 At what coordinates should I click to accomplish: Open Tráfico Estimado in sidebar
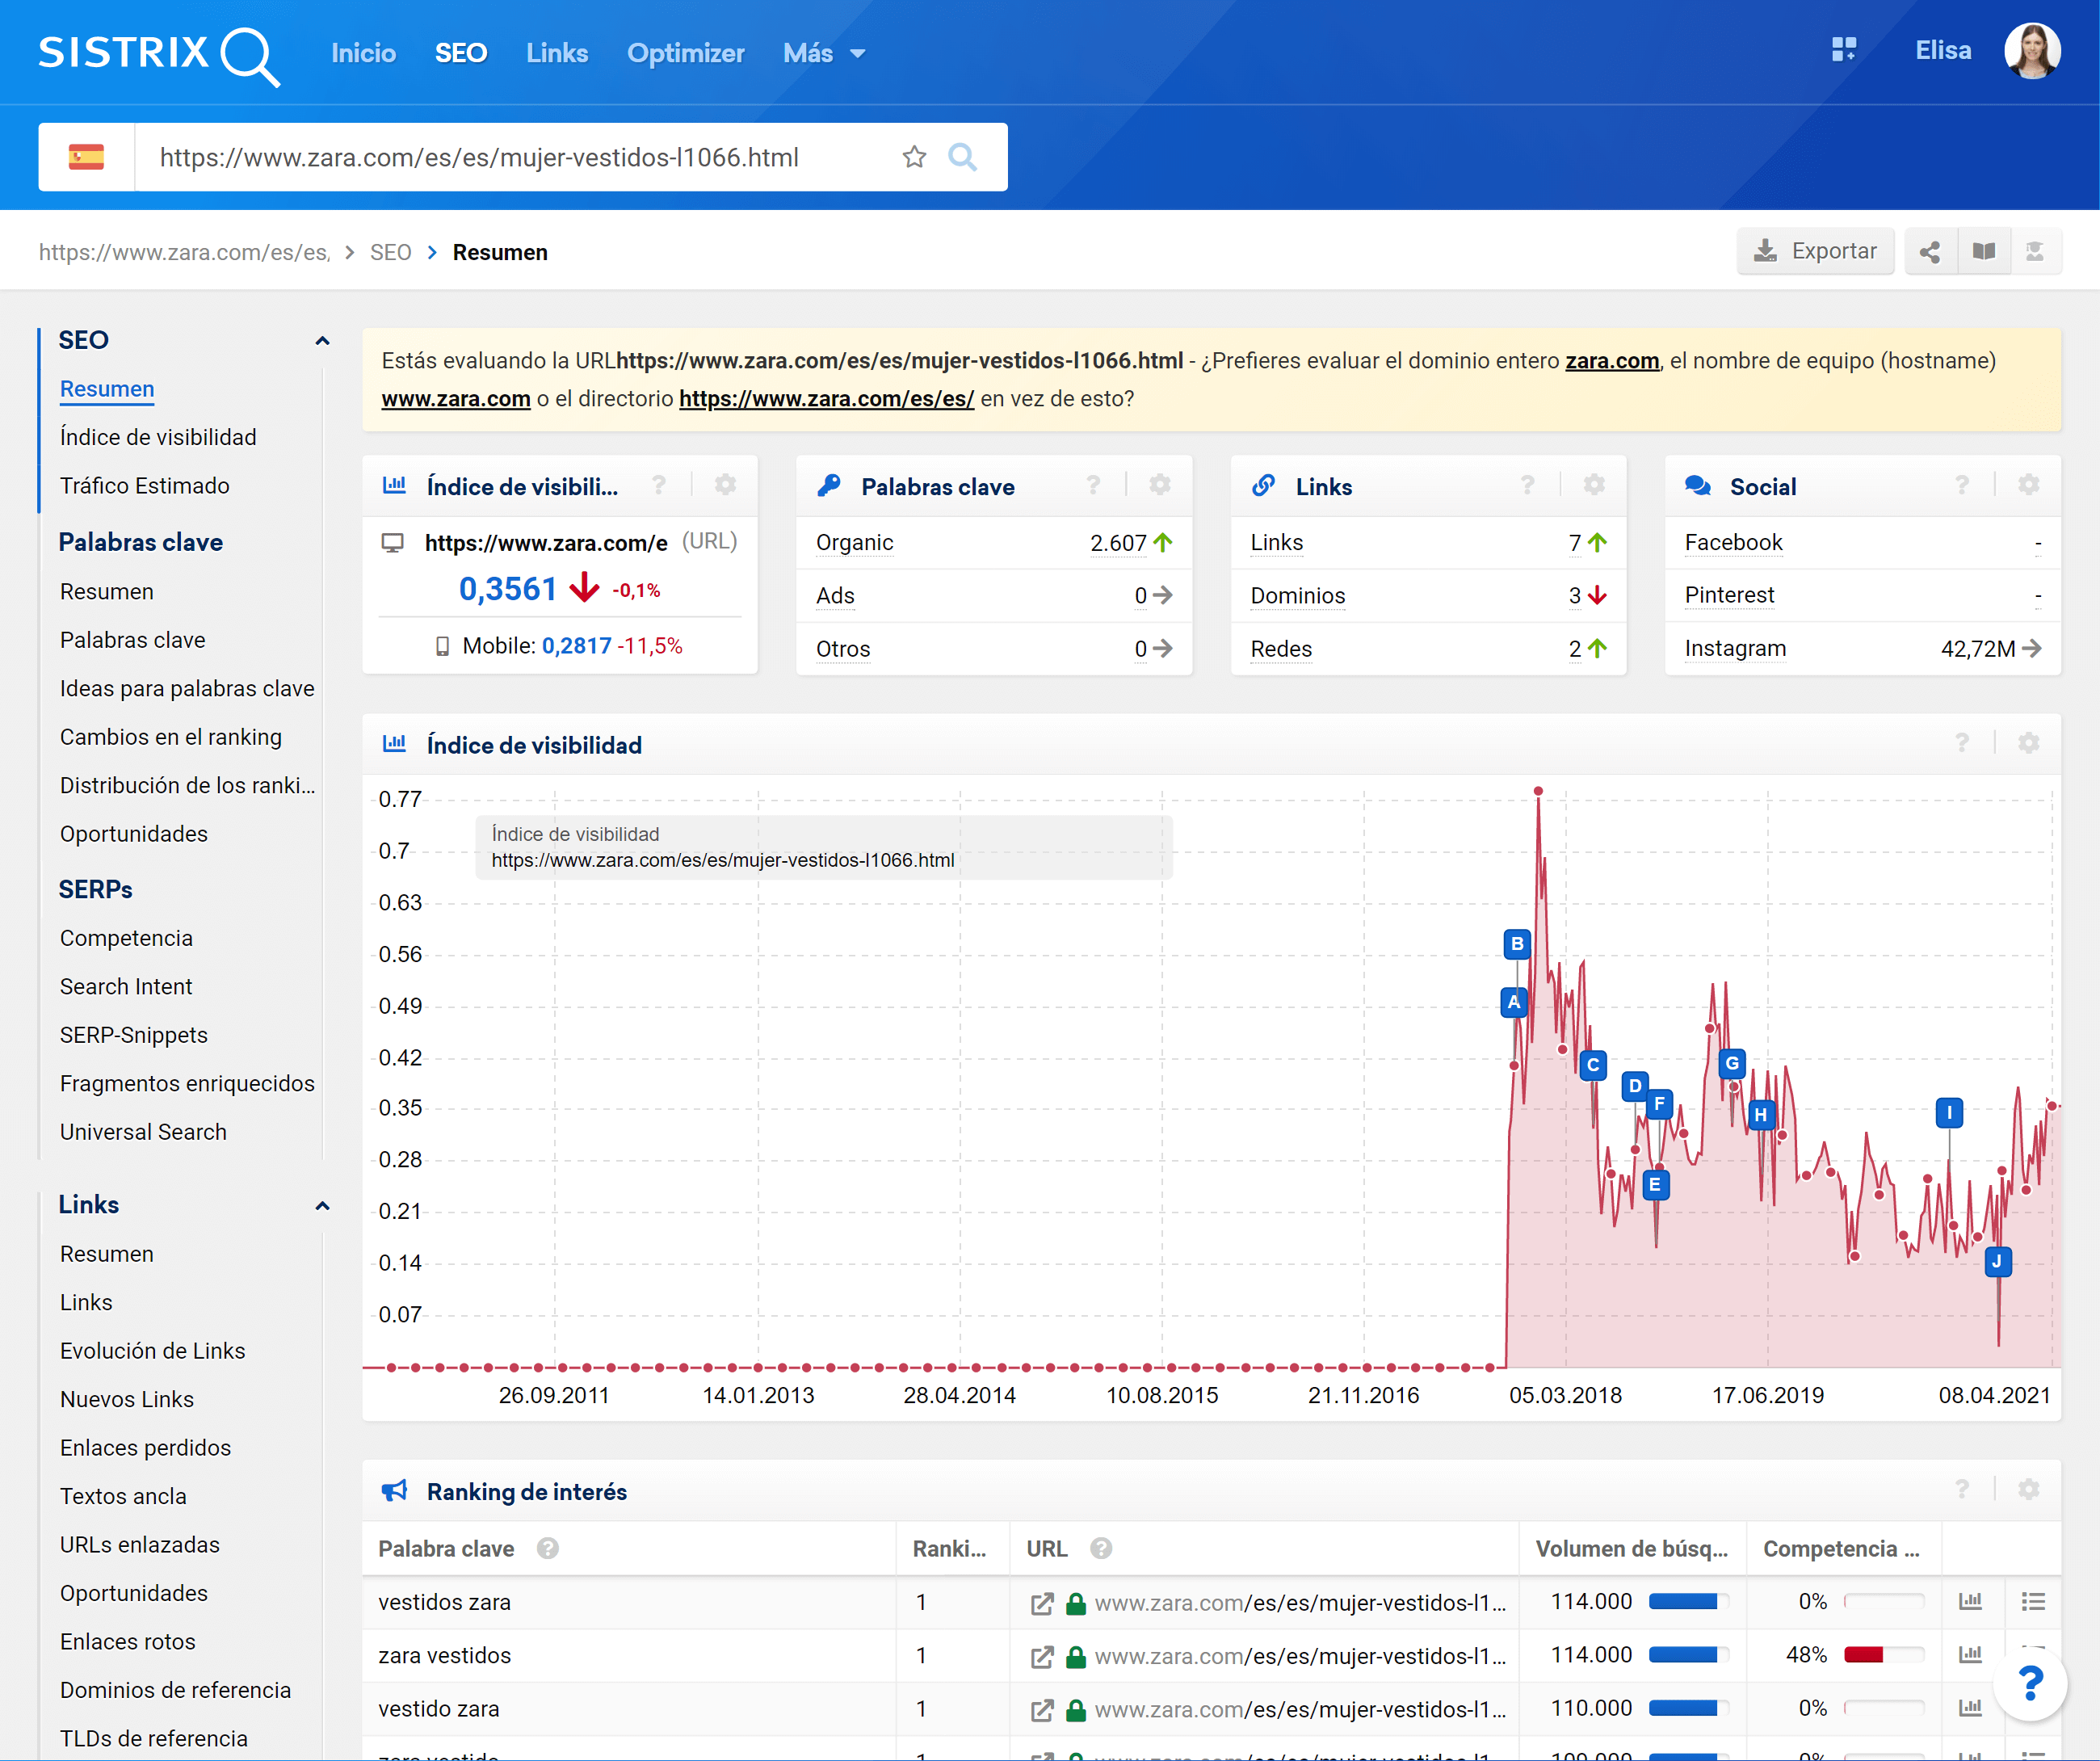pyautogui.click(x=145, y=486)
